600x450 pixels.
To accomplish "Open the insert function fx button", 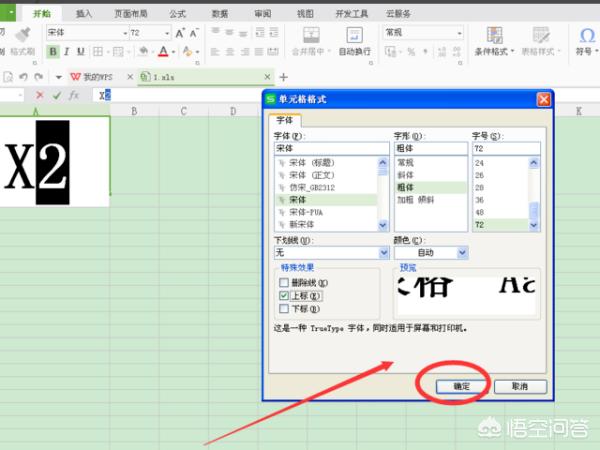I will pos(73,95).
